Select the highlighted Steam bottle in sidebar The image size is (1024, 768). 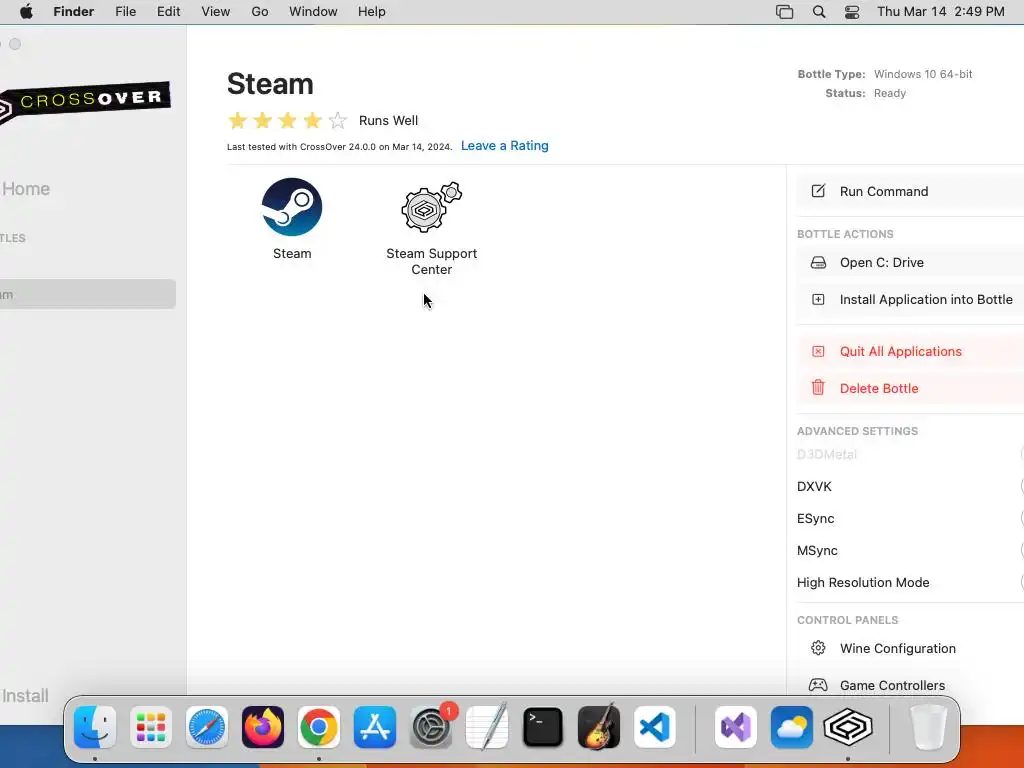[x=88, y=295]
